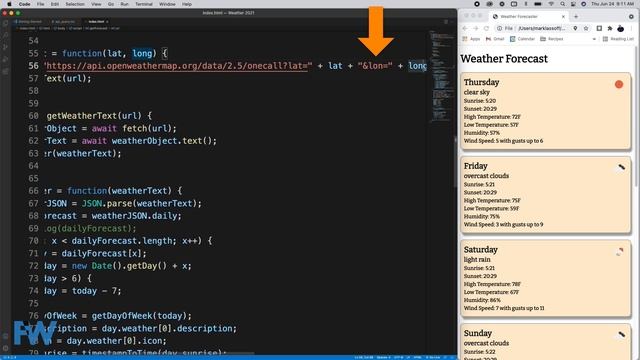Image resolution: width=640 pixels, height=360 pixels.
Task: Click the browser address bar
Action: click(542, 28)
